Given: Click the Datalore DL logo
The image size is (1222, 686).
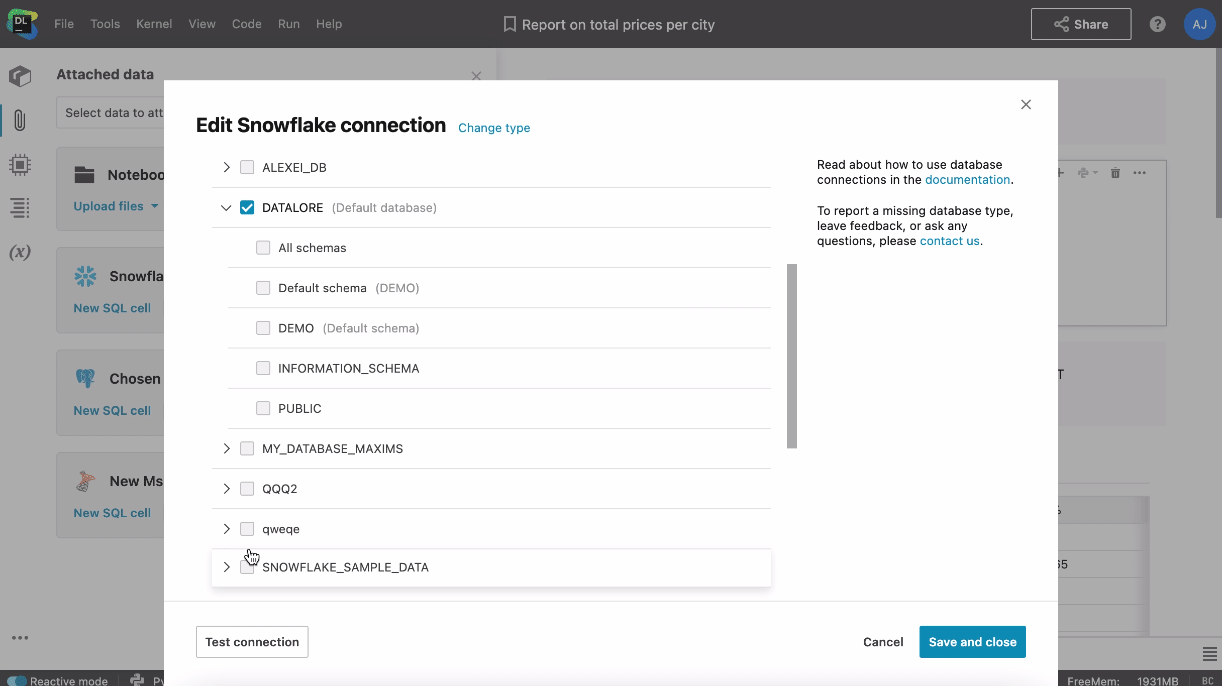Looking at the screenshot, I should point(22,24).
